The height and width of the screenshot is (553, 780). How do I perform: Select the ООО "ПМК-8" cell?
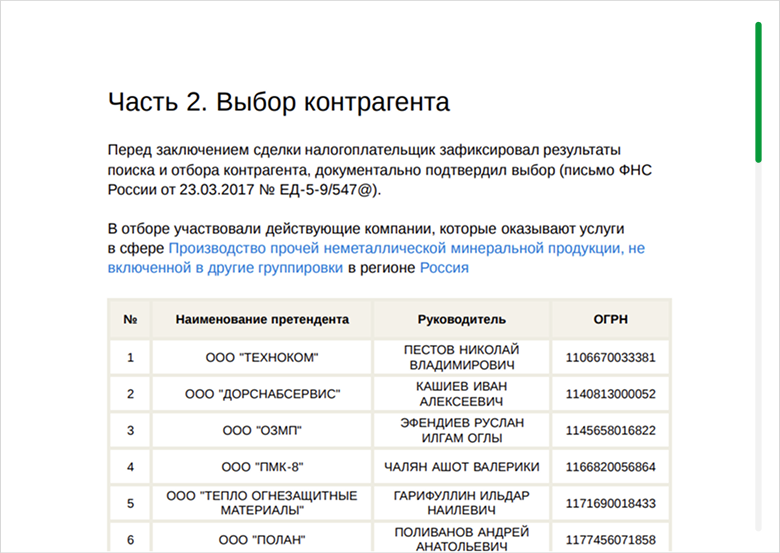(262, 467)
